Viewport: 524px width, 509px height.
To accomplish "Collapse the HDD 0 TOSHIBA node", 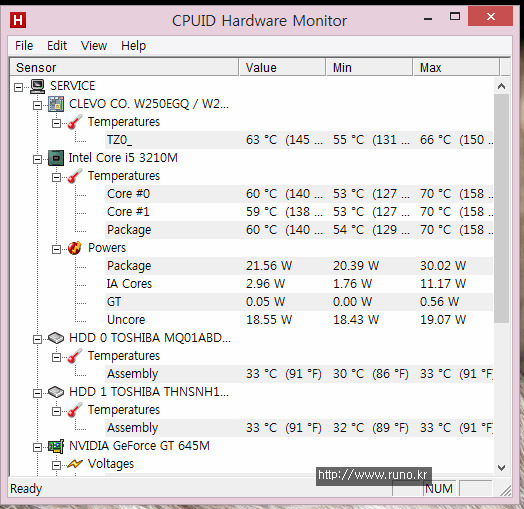I will click(37, 339).
